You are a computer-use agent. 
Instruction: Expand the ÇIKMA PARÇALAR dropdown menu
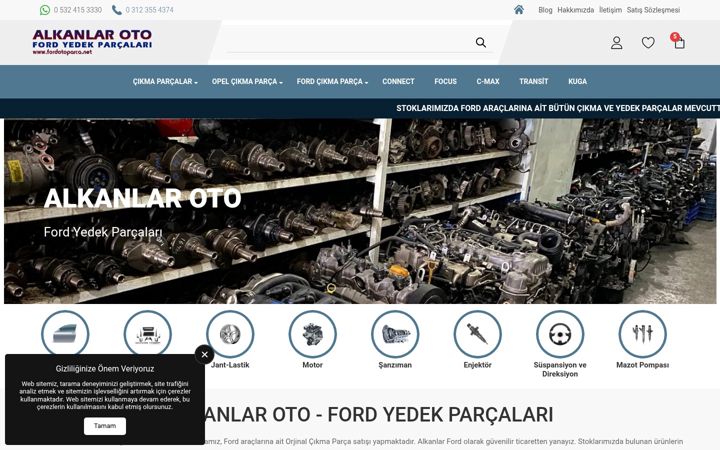(165, 82)
